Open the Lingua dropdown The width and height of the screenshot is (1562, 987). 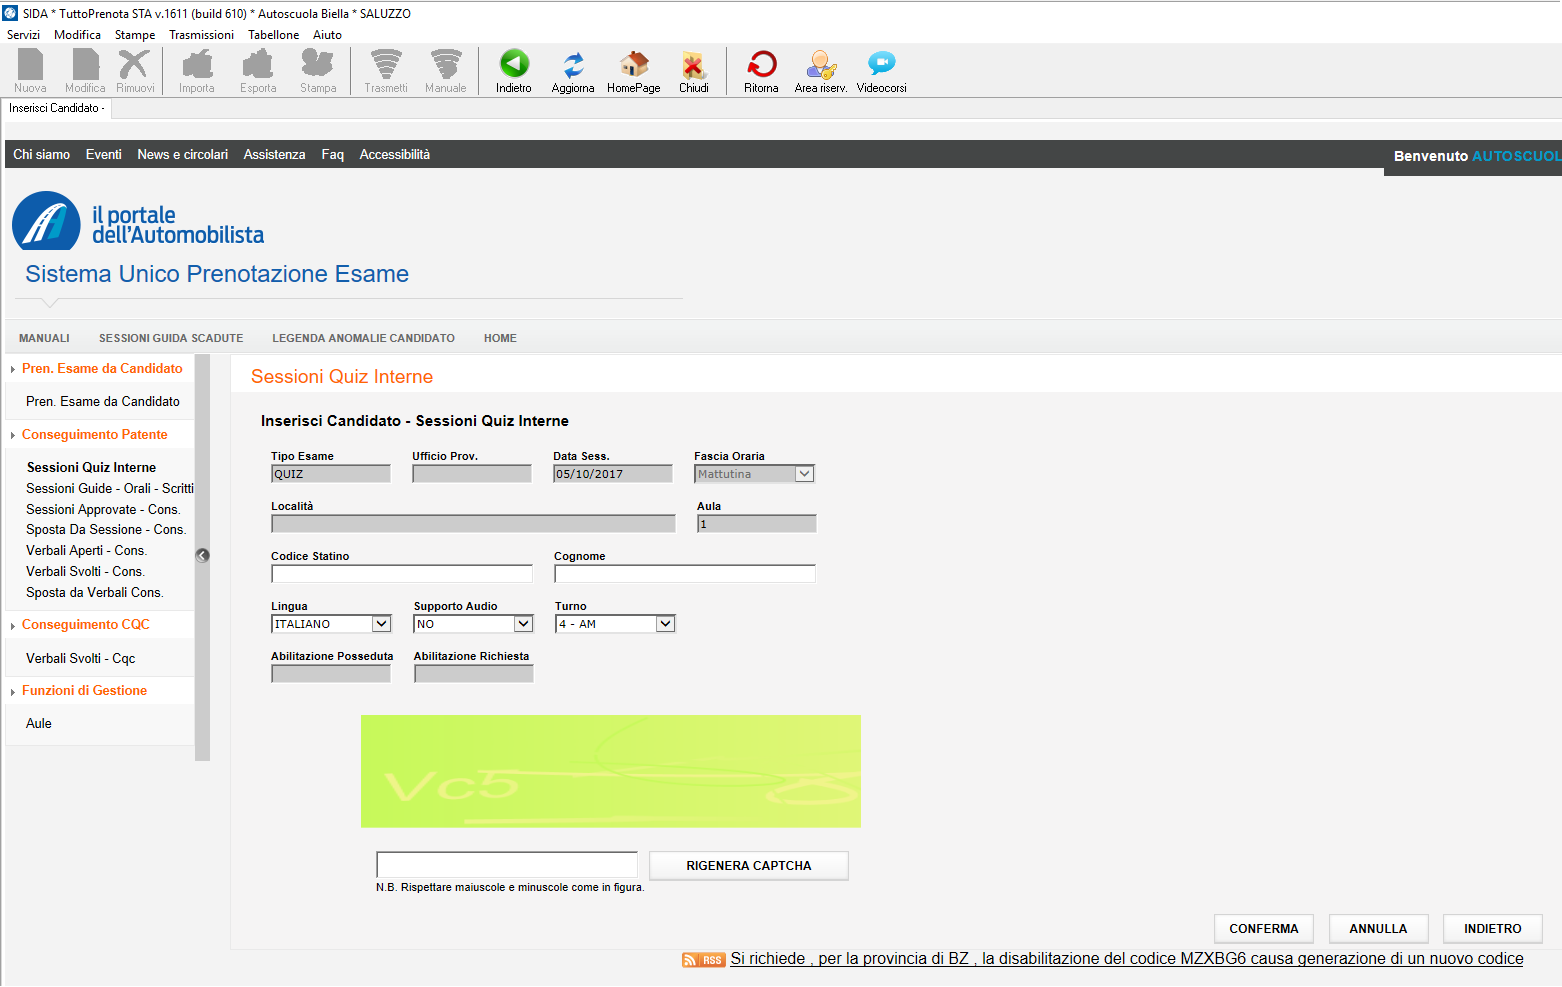tap(381, 624)
